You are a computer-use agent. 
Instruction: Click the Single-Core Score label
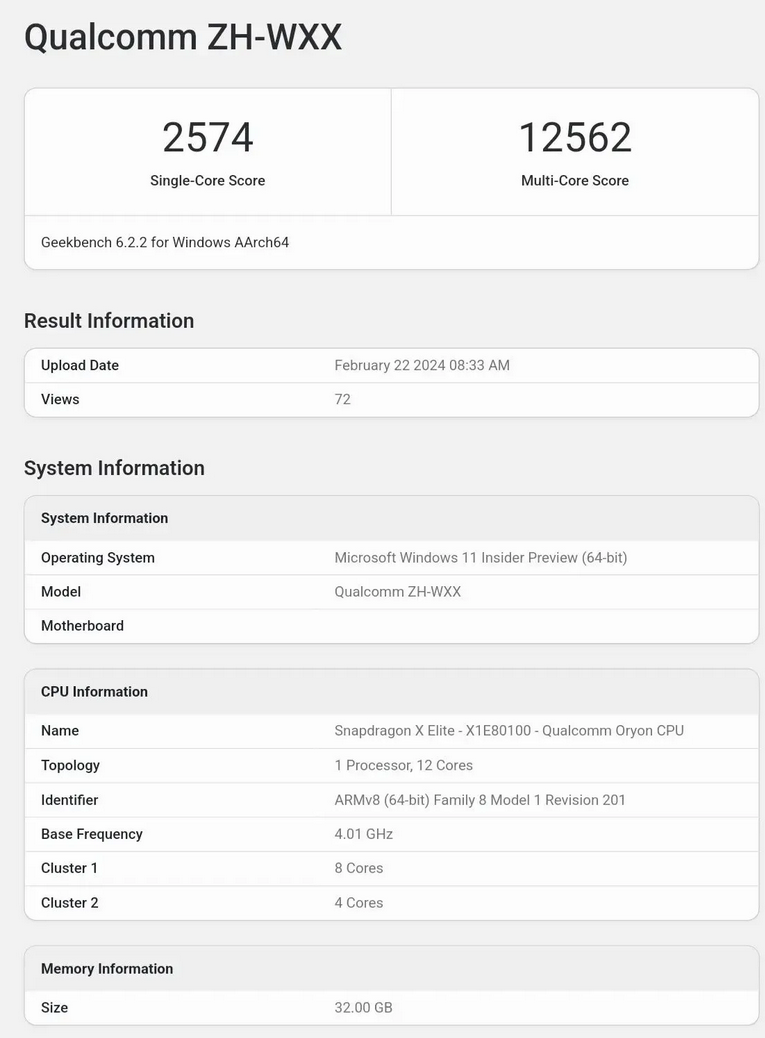208,181
